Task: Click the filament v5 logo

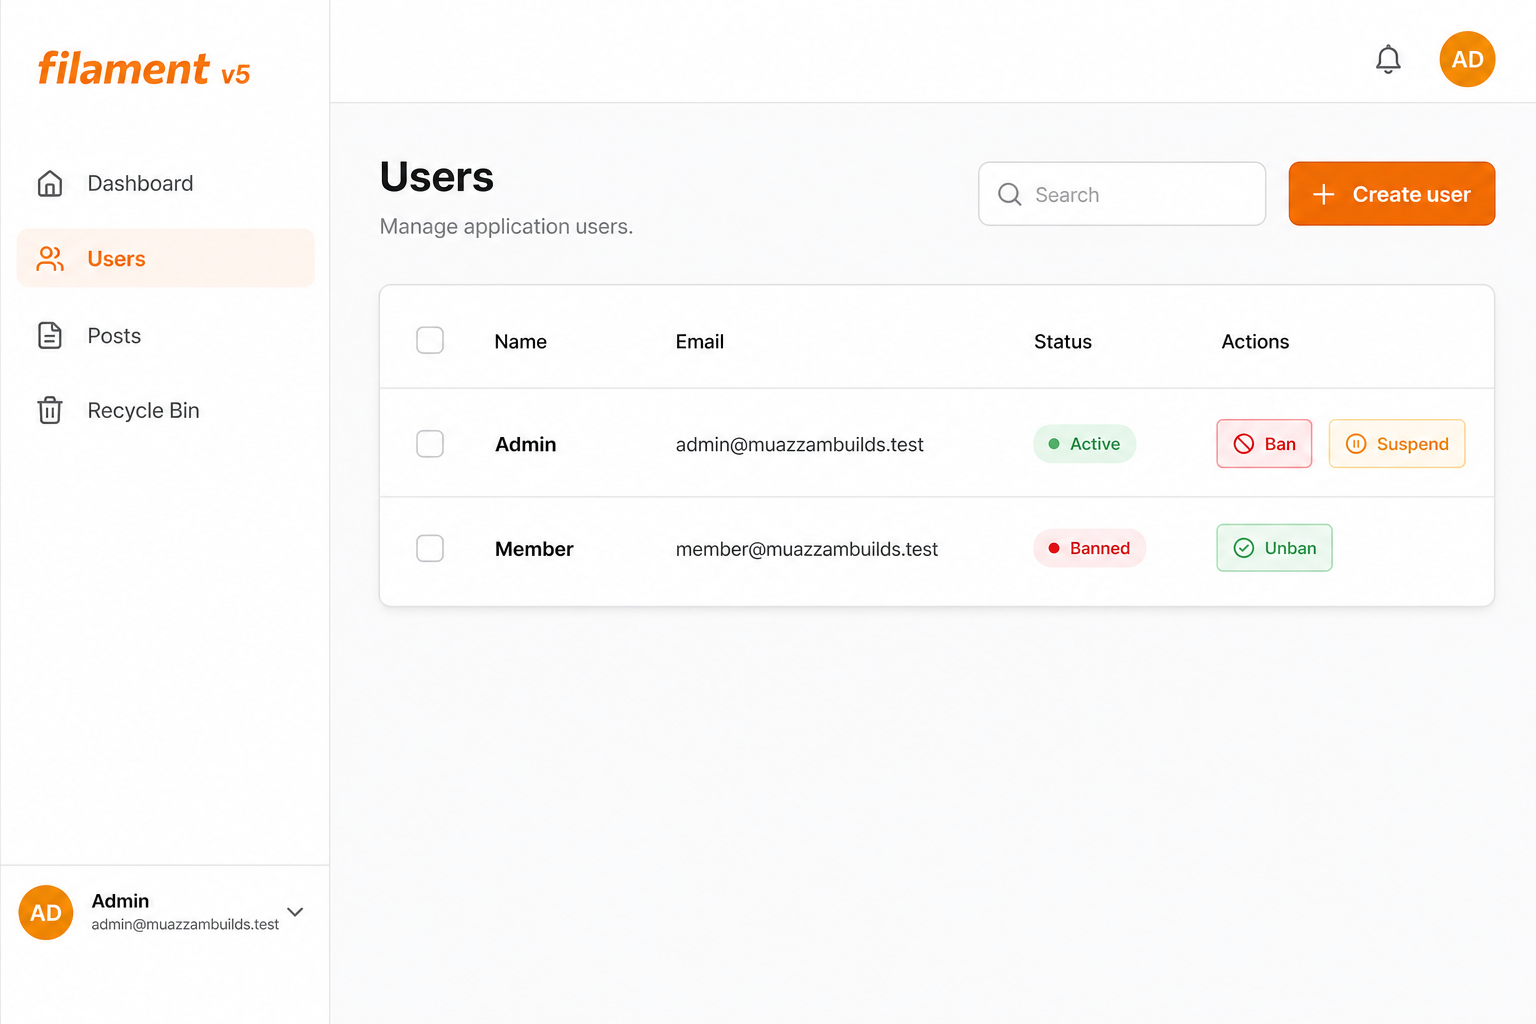Action: pos(144,70)
